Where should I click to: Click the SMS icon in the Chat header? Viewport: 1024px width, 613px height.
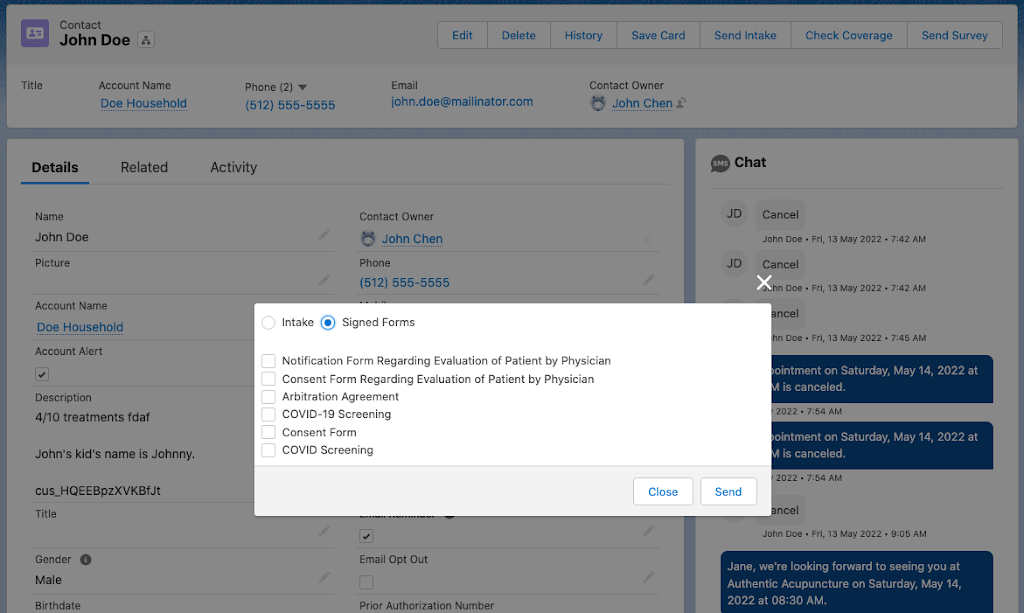720,162
